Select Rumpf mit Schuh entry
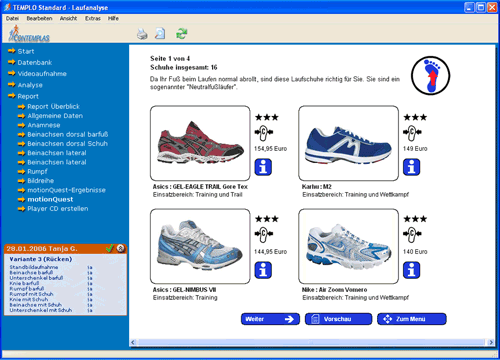Viewport: 500px width, 360px height. coord(31,294)
